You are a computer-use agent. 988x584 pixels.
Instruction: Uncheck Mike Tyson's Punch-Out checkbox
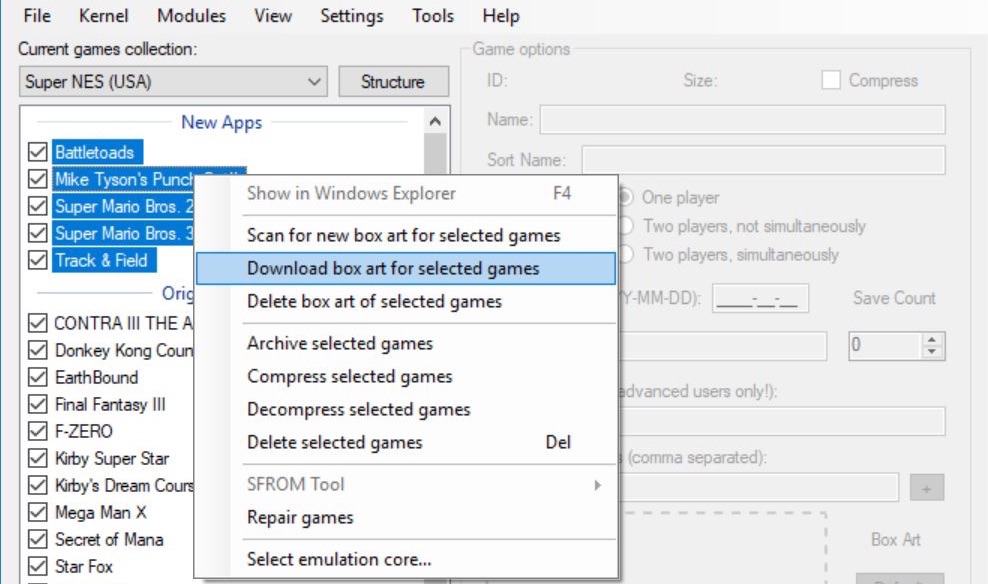[38, 179]
